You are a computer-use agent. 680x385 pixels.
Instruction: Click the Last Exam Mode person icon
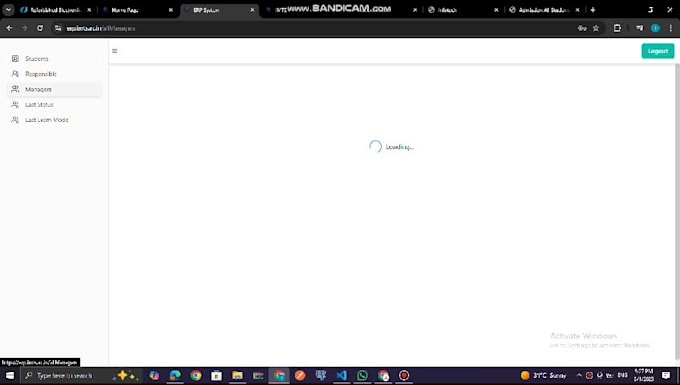(x=15, y=120)
